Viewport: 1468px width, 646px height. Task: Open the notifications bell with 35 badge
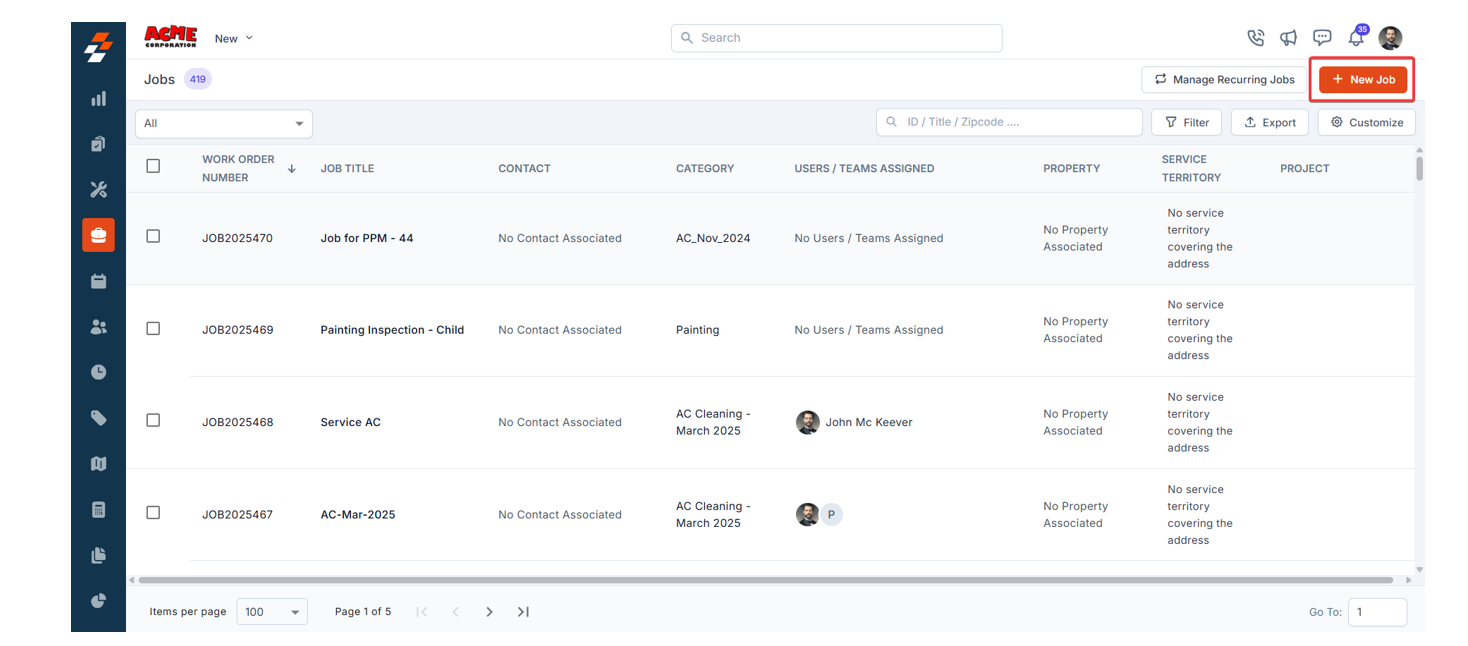1356,38
